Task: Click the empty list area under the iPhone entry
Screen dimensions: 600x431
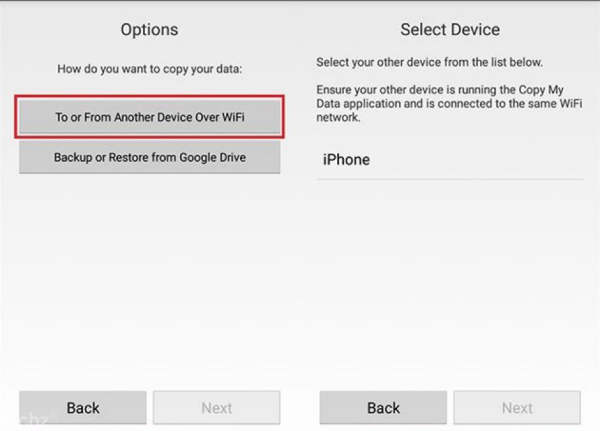Action: [x=449, y=280]
